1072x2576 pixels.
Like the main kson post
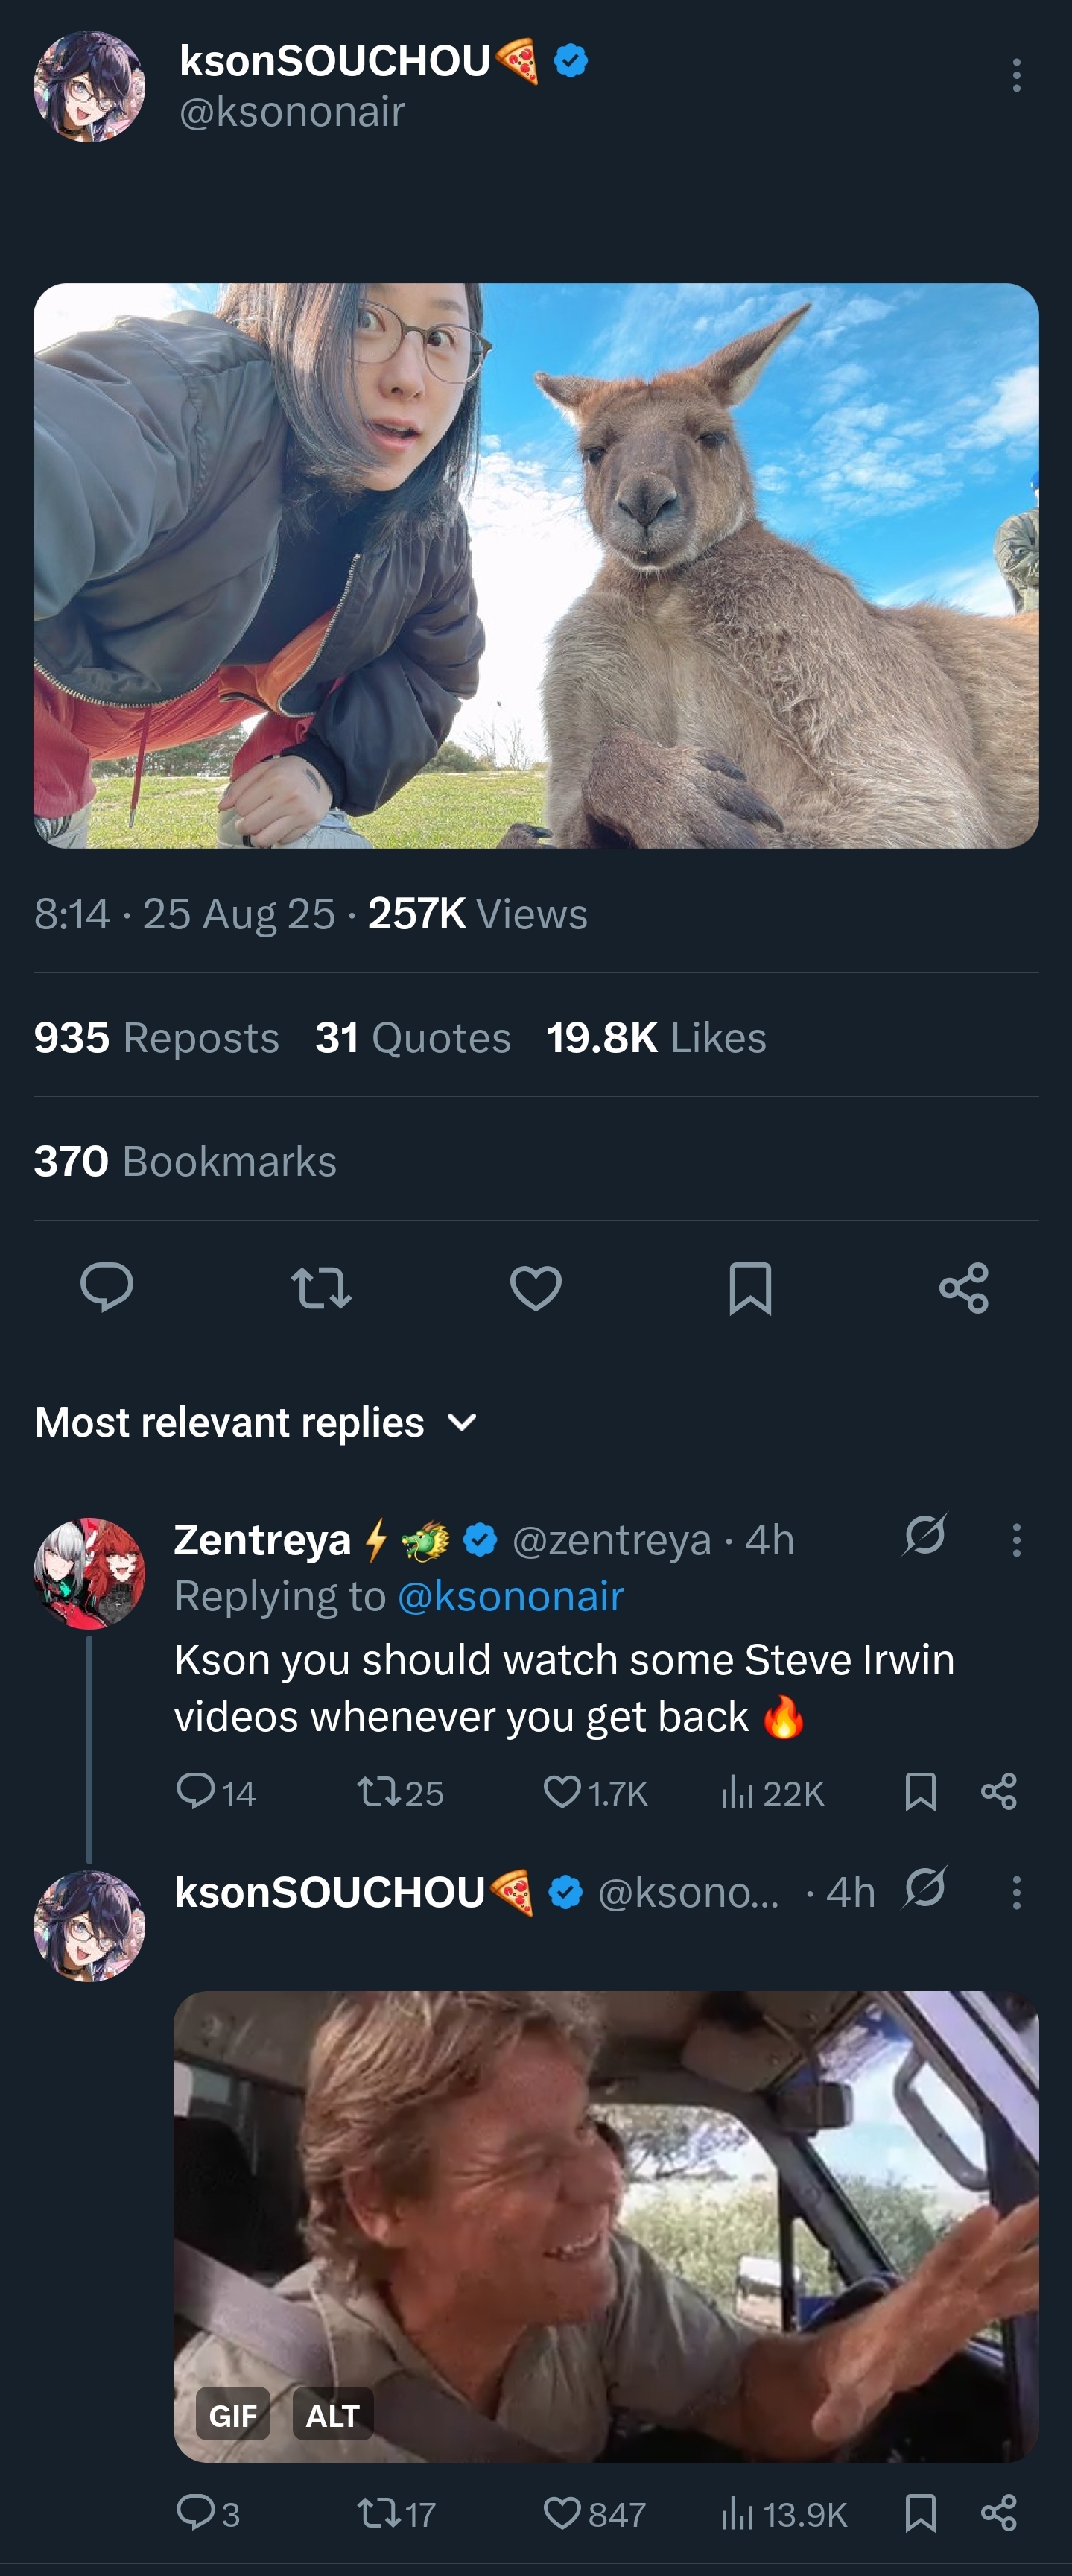click(x=536, y=1287)
